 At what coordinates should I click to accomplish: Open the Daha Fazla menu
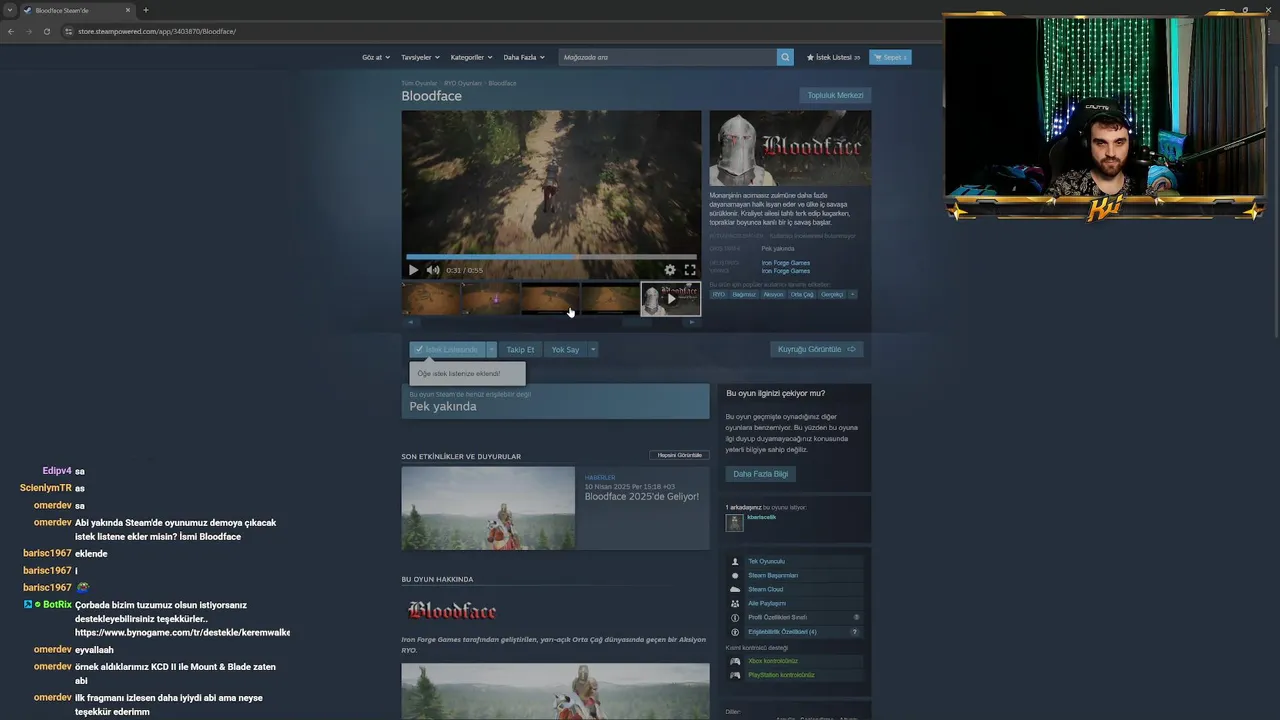click(x=524, y=57)
